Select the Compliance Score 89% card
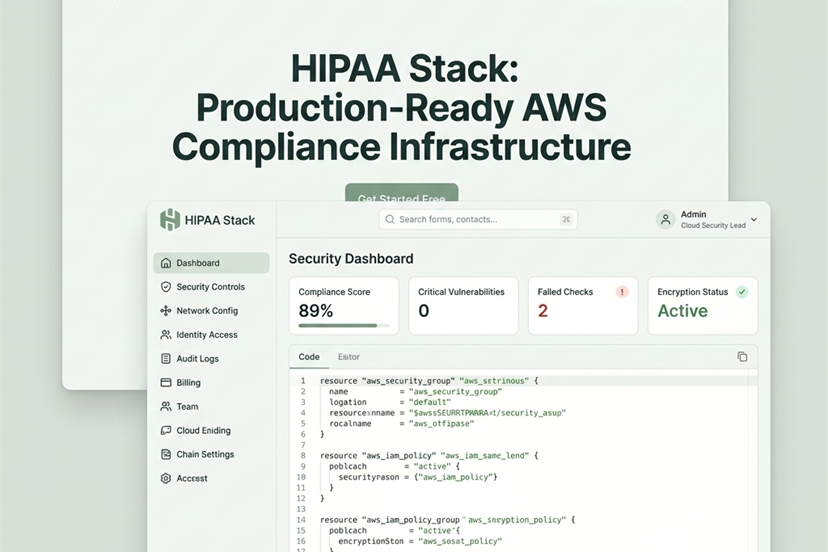This screenshot has height=552, width=828. click(x=344, y=305)
